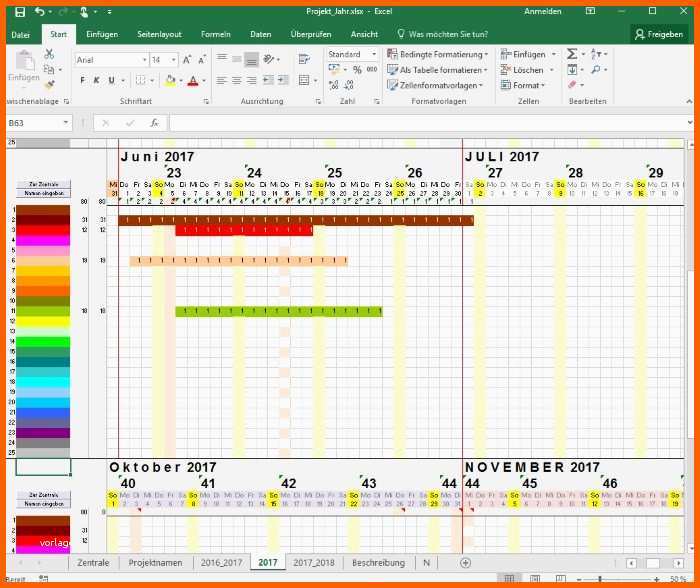Open the Zentrale sheet tab
The height and width of the screenshot is (588, 700).
93,563
